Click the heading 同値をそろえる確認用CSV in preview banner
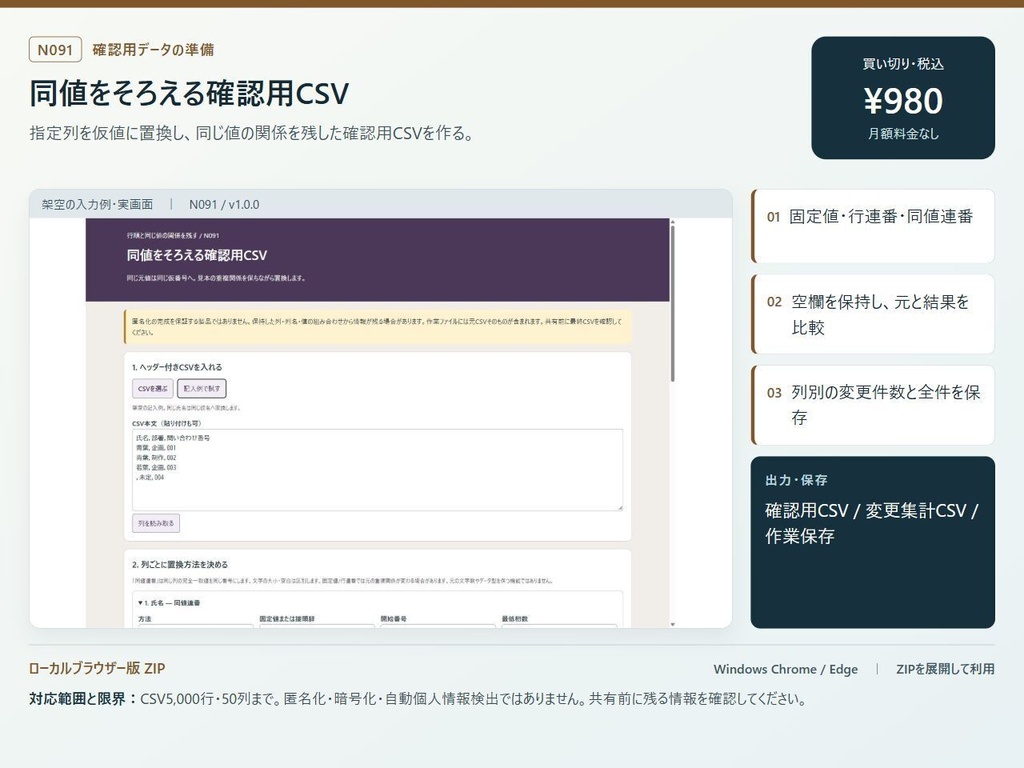 197,255
